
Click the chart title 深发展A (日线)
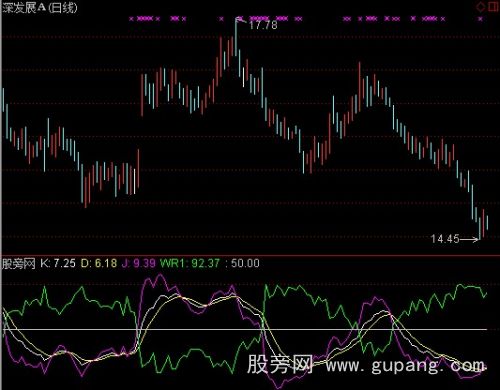click(x=40, y=8)
